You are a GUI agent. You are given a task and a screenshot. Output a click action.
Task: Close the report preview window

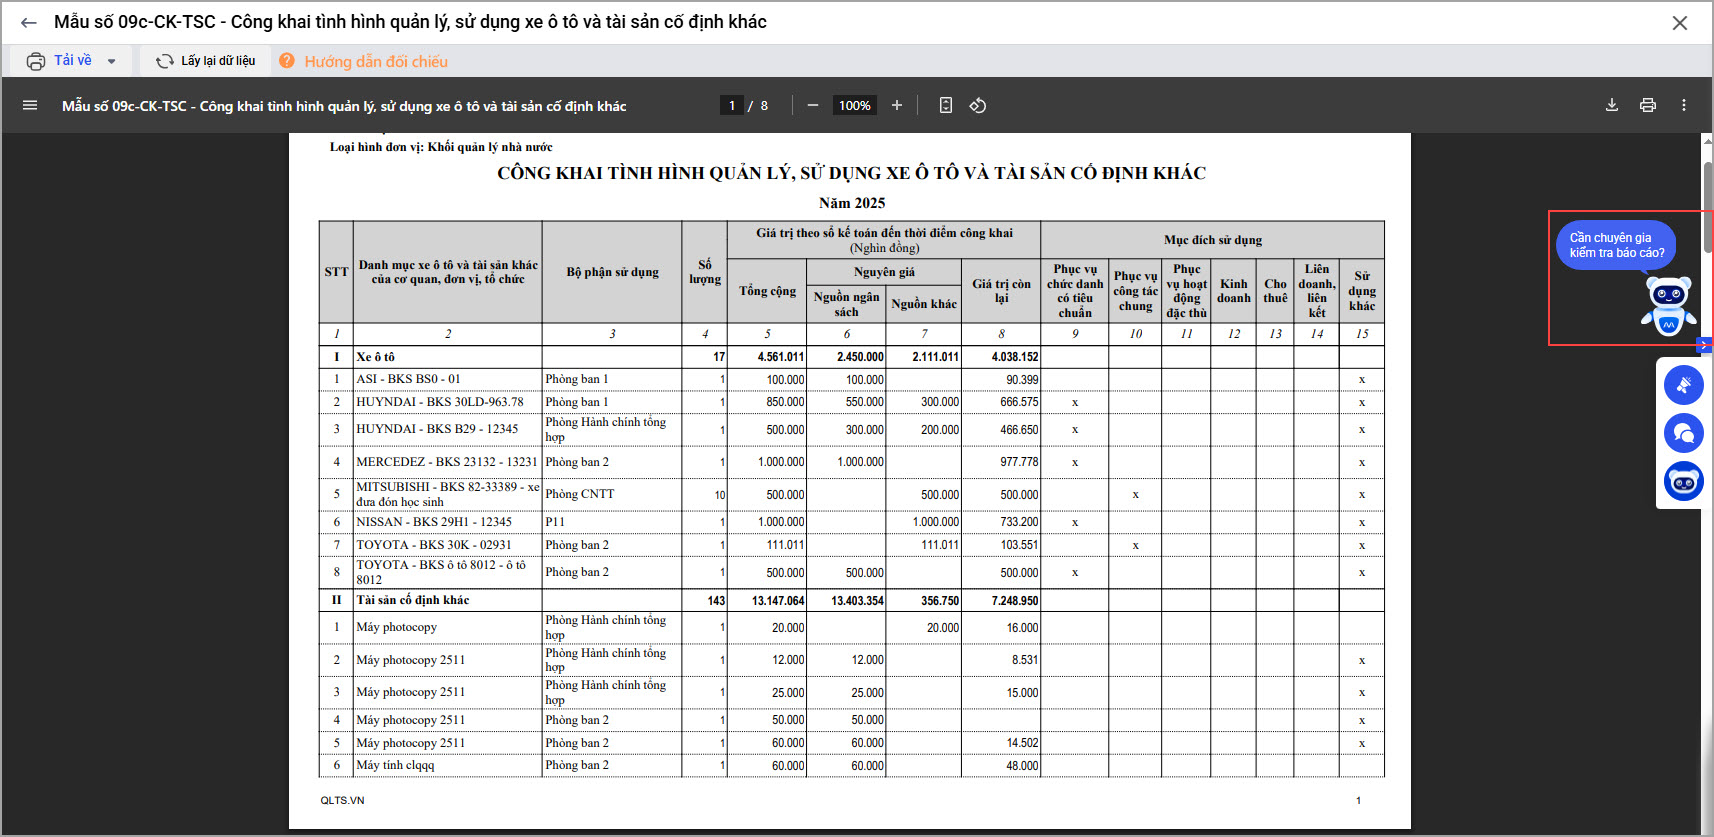pyautogui.click(x=1680, y=23)
